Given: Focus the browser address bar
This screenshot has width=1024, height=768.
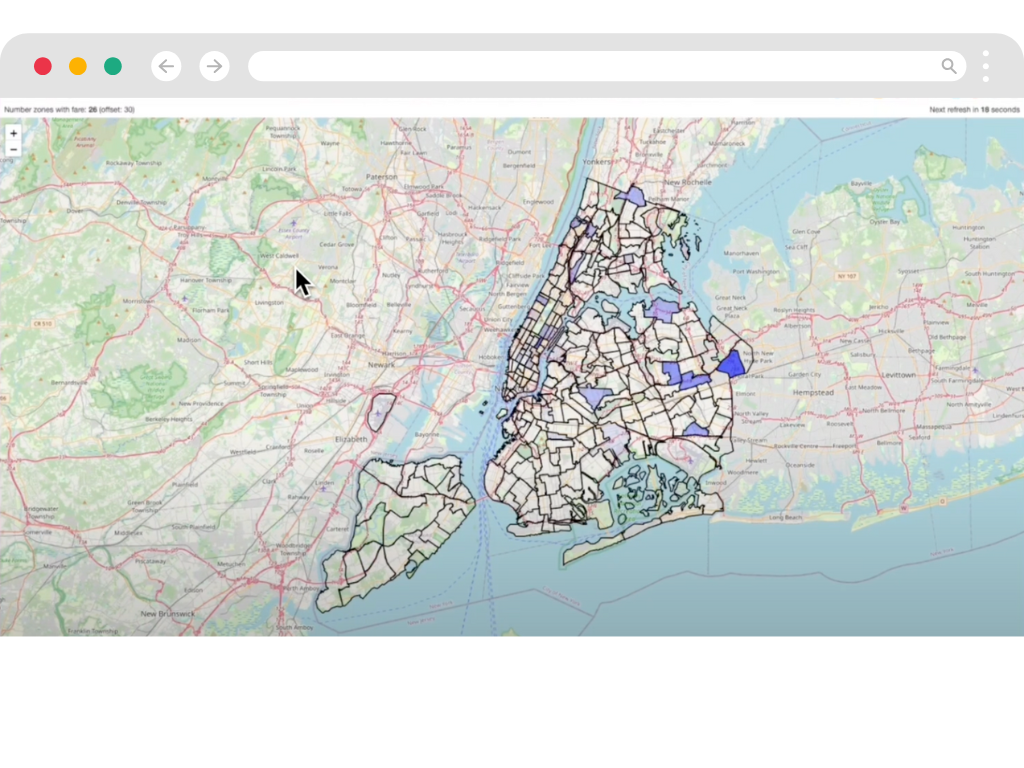Looking at the screenshot, I should point(590,66).
